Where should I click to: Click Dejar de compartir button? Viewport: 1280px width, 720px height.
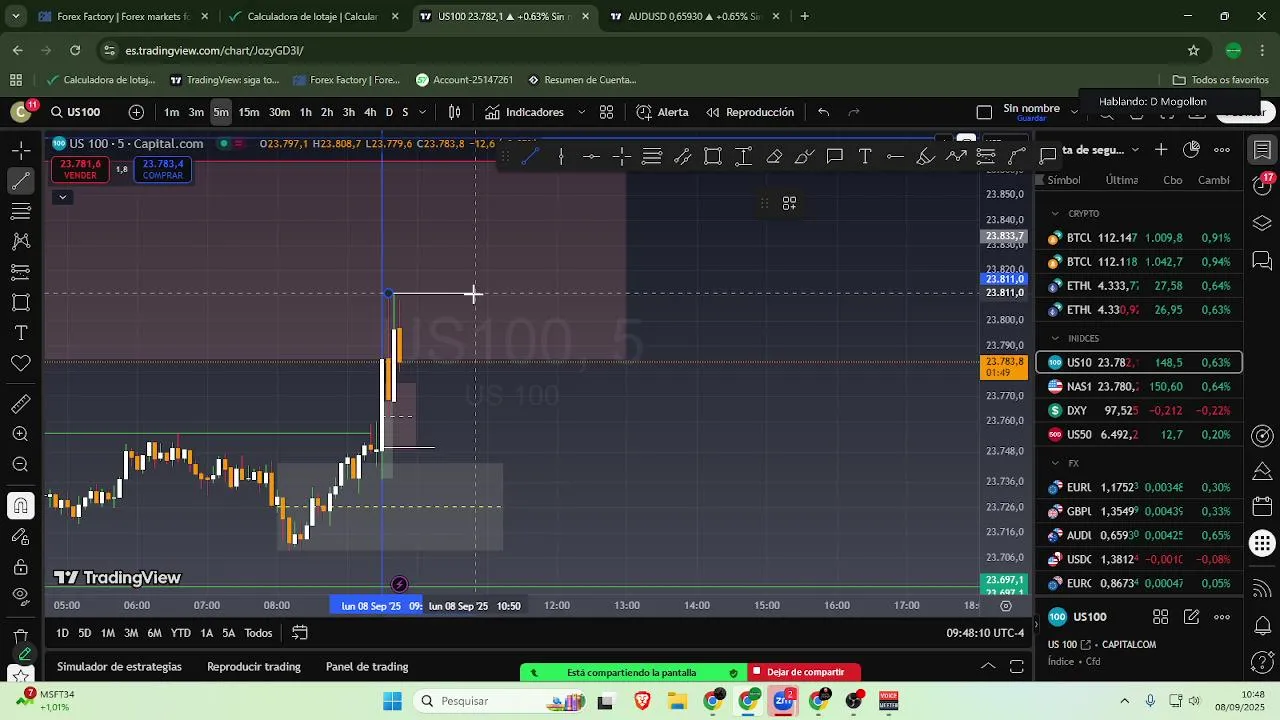[804, 672]
